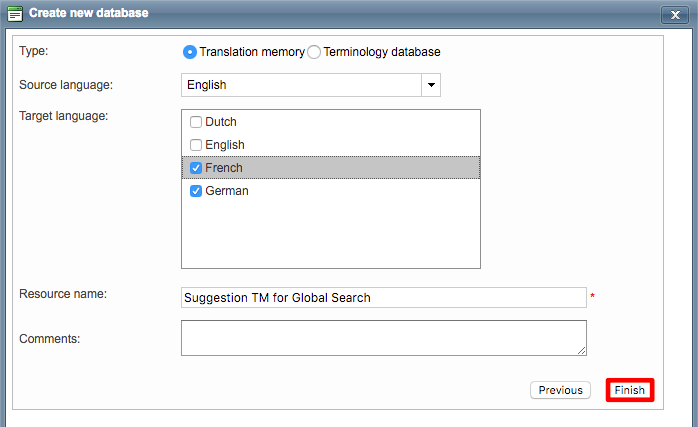Viewport: 698px width, 427px height.
Task: Choose the Terminology database type option
Action: [314, 52]
